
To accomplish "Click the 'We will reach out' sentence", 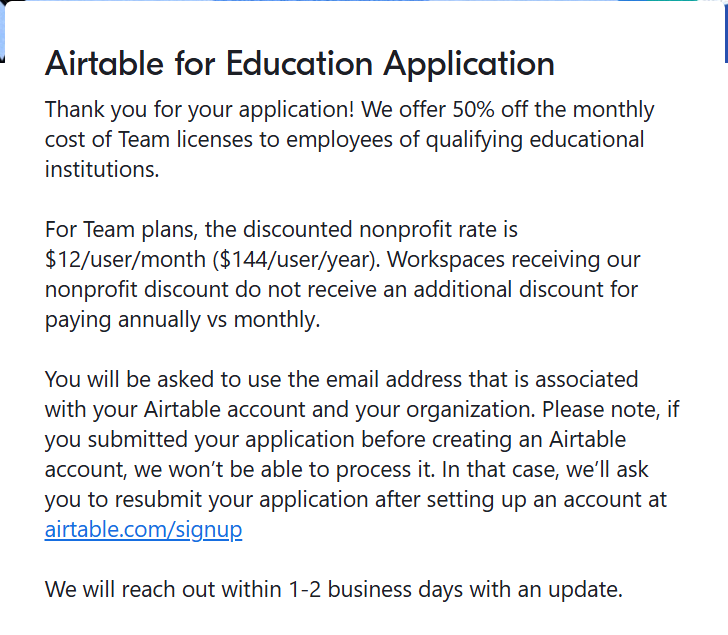I will 333,590.
